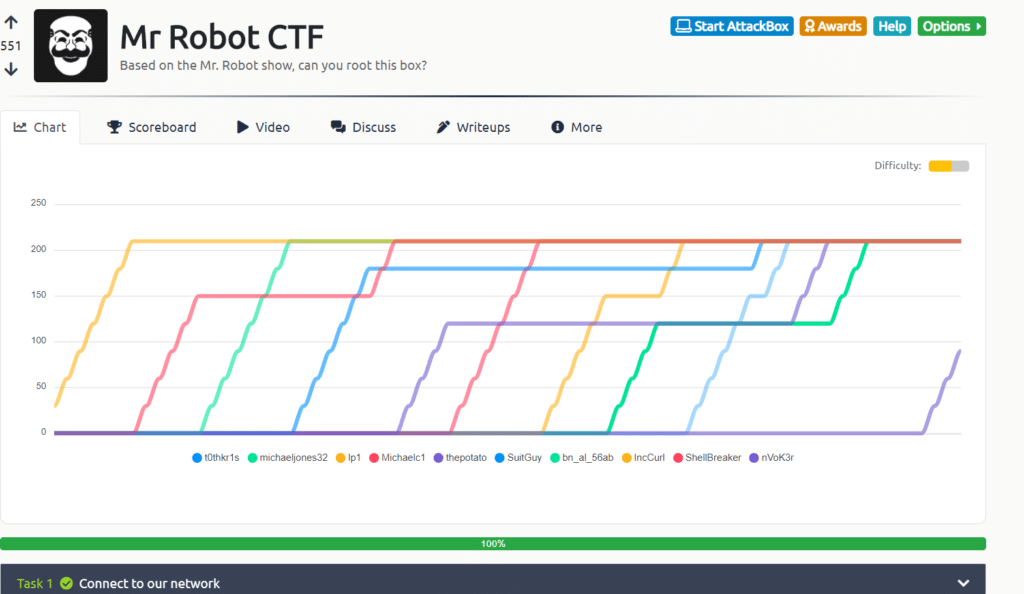Screen dimensions: 1024x594
Task: Click the 200 y-axis label on the chart
Action: pyautogui.click(x=39, y=249)
